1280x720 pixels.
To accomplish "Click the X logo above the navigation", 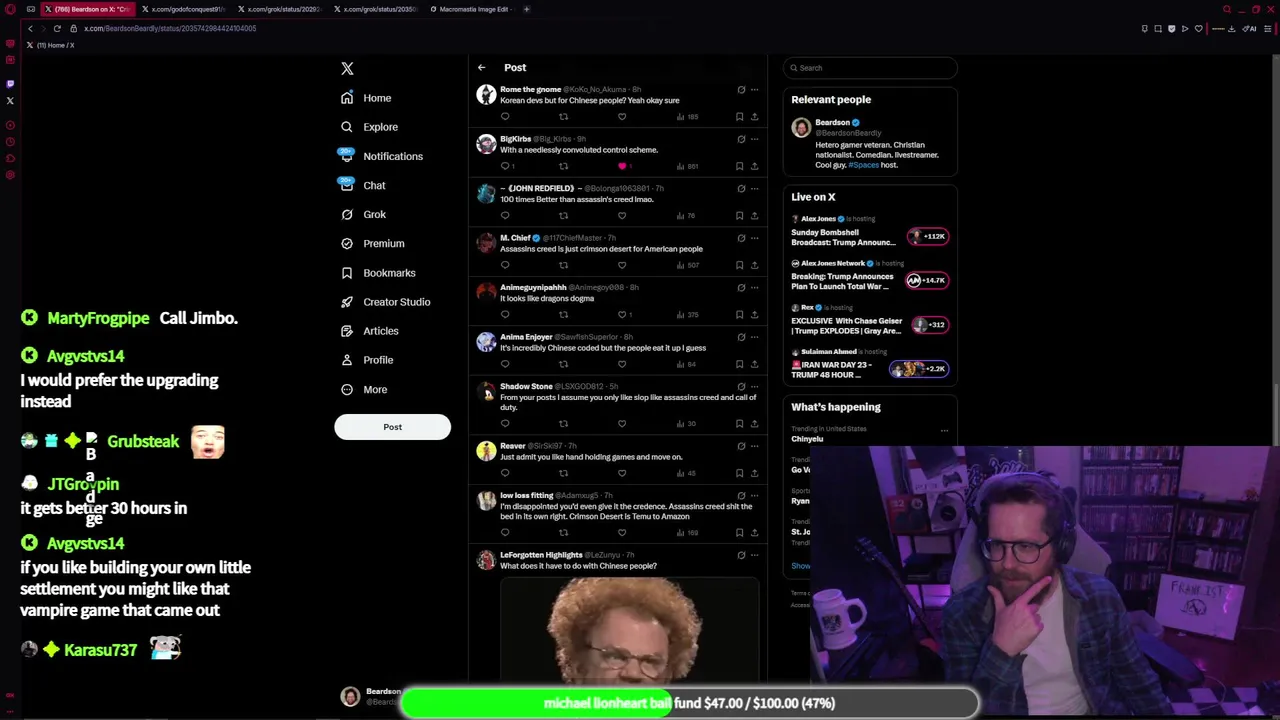I will 347,68.
